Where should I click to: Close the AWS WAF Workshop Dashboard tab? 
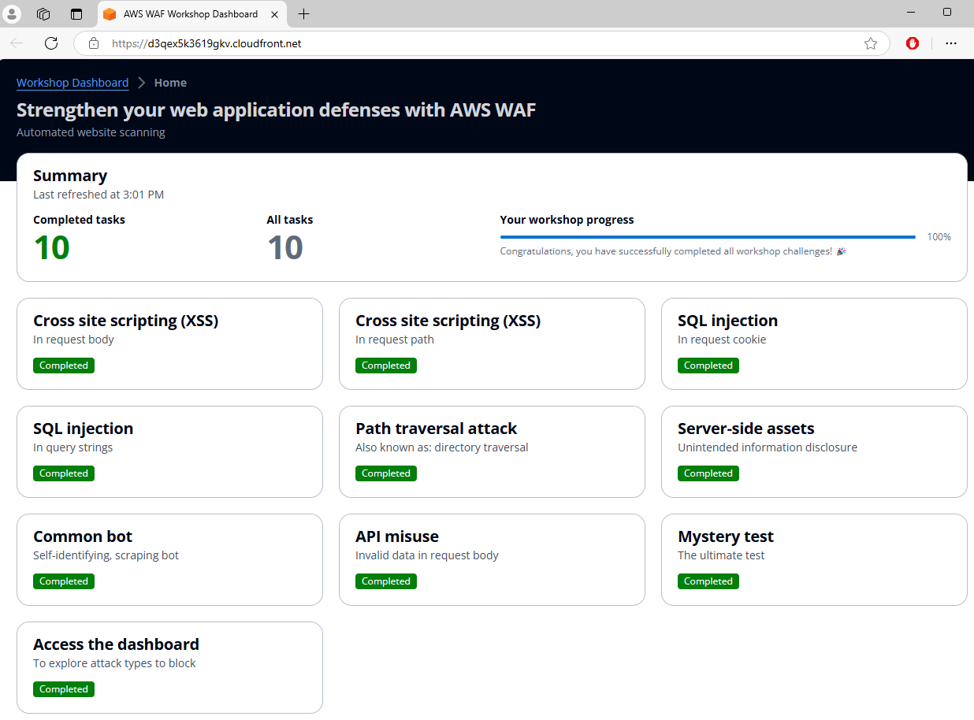tap(275, 14)
